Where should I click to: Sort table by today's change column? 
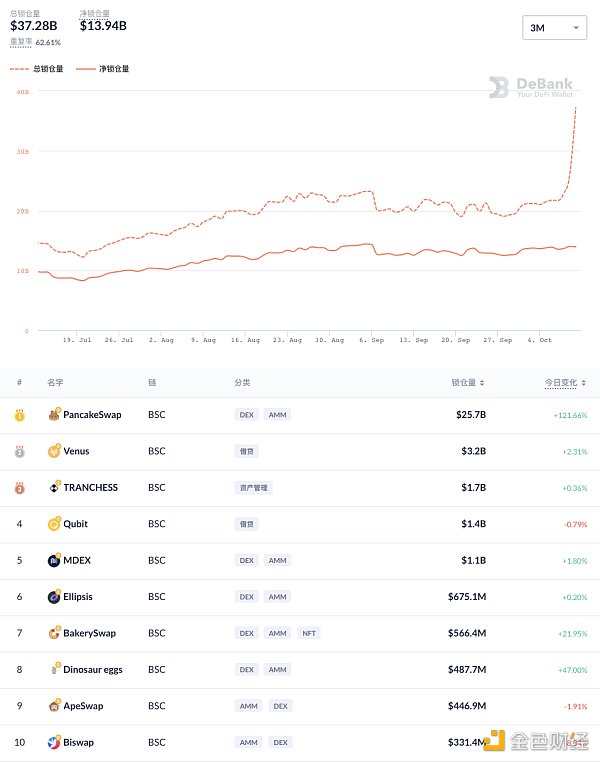point(565,382)
